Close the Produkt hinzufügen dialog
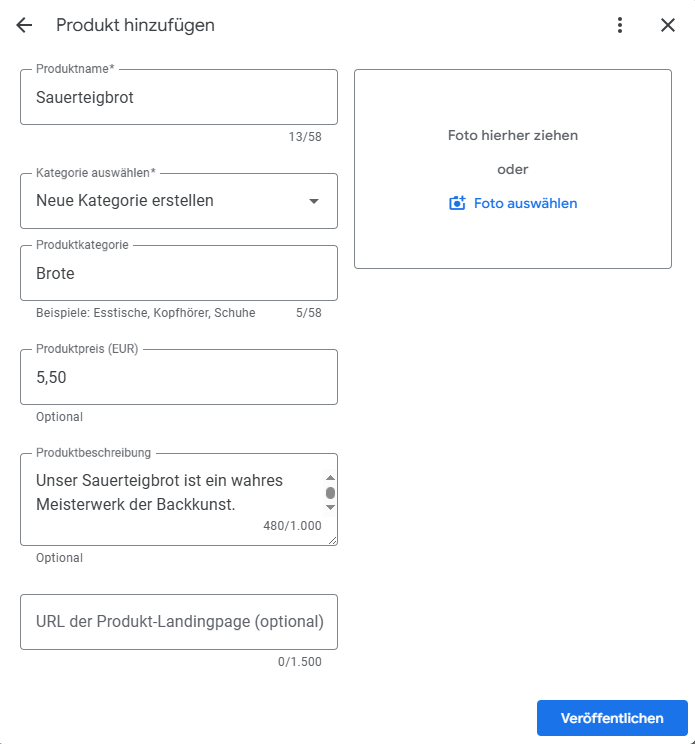The width and height of the screenshot is (695, 744). tap(667, 25)
